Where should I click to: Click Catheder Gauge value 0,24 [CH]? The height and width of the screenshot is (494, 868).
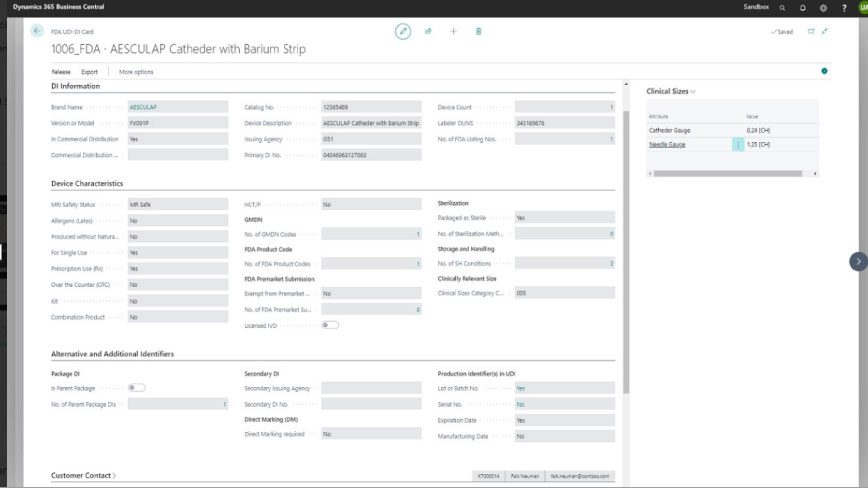758,130
